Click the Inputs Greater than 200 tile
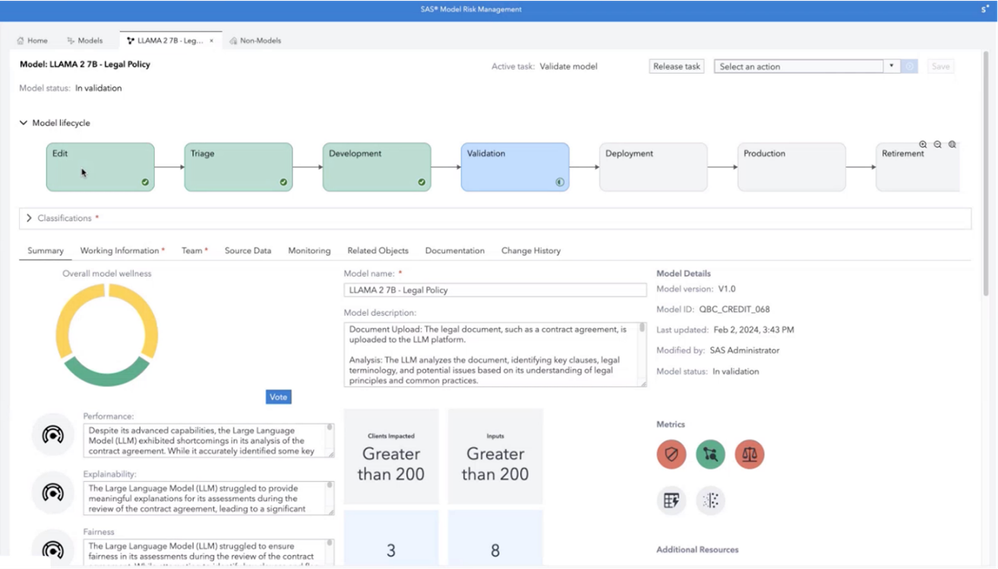 [495, 456]
